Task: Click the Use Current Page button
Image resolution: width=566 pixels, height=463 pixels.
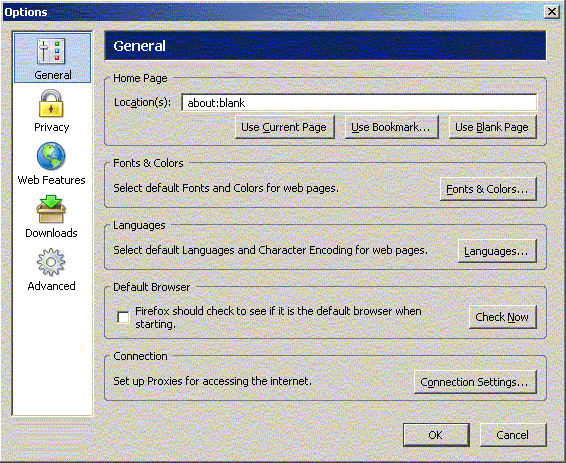Action: 284,127
